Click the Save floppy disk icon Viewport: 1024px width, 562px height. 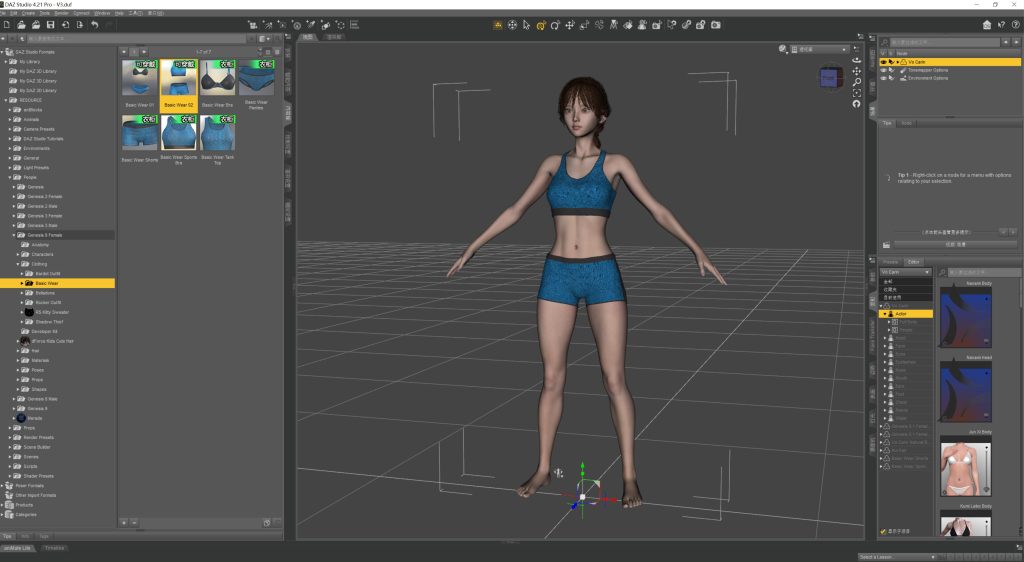point(50,25)
